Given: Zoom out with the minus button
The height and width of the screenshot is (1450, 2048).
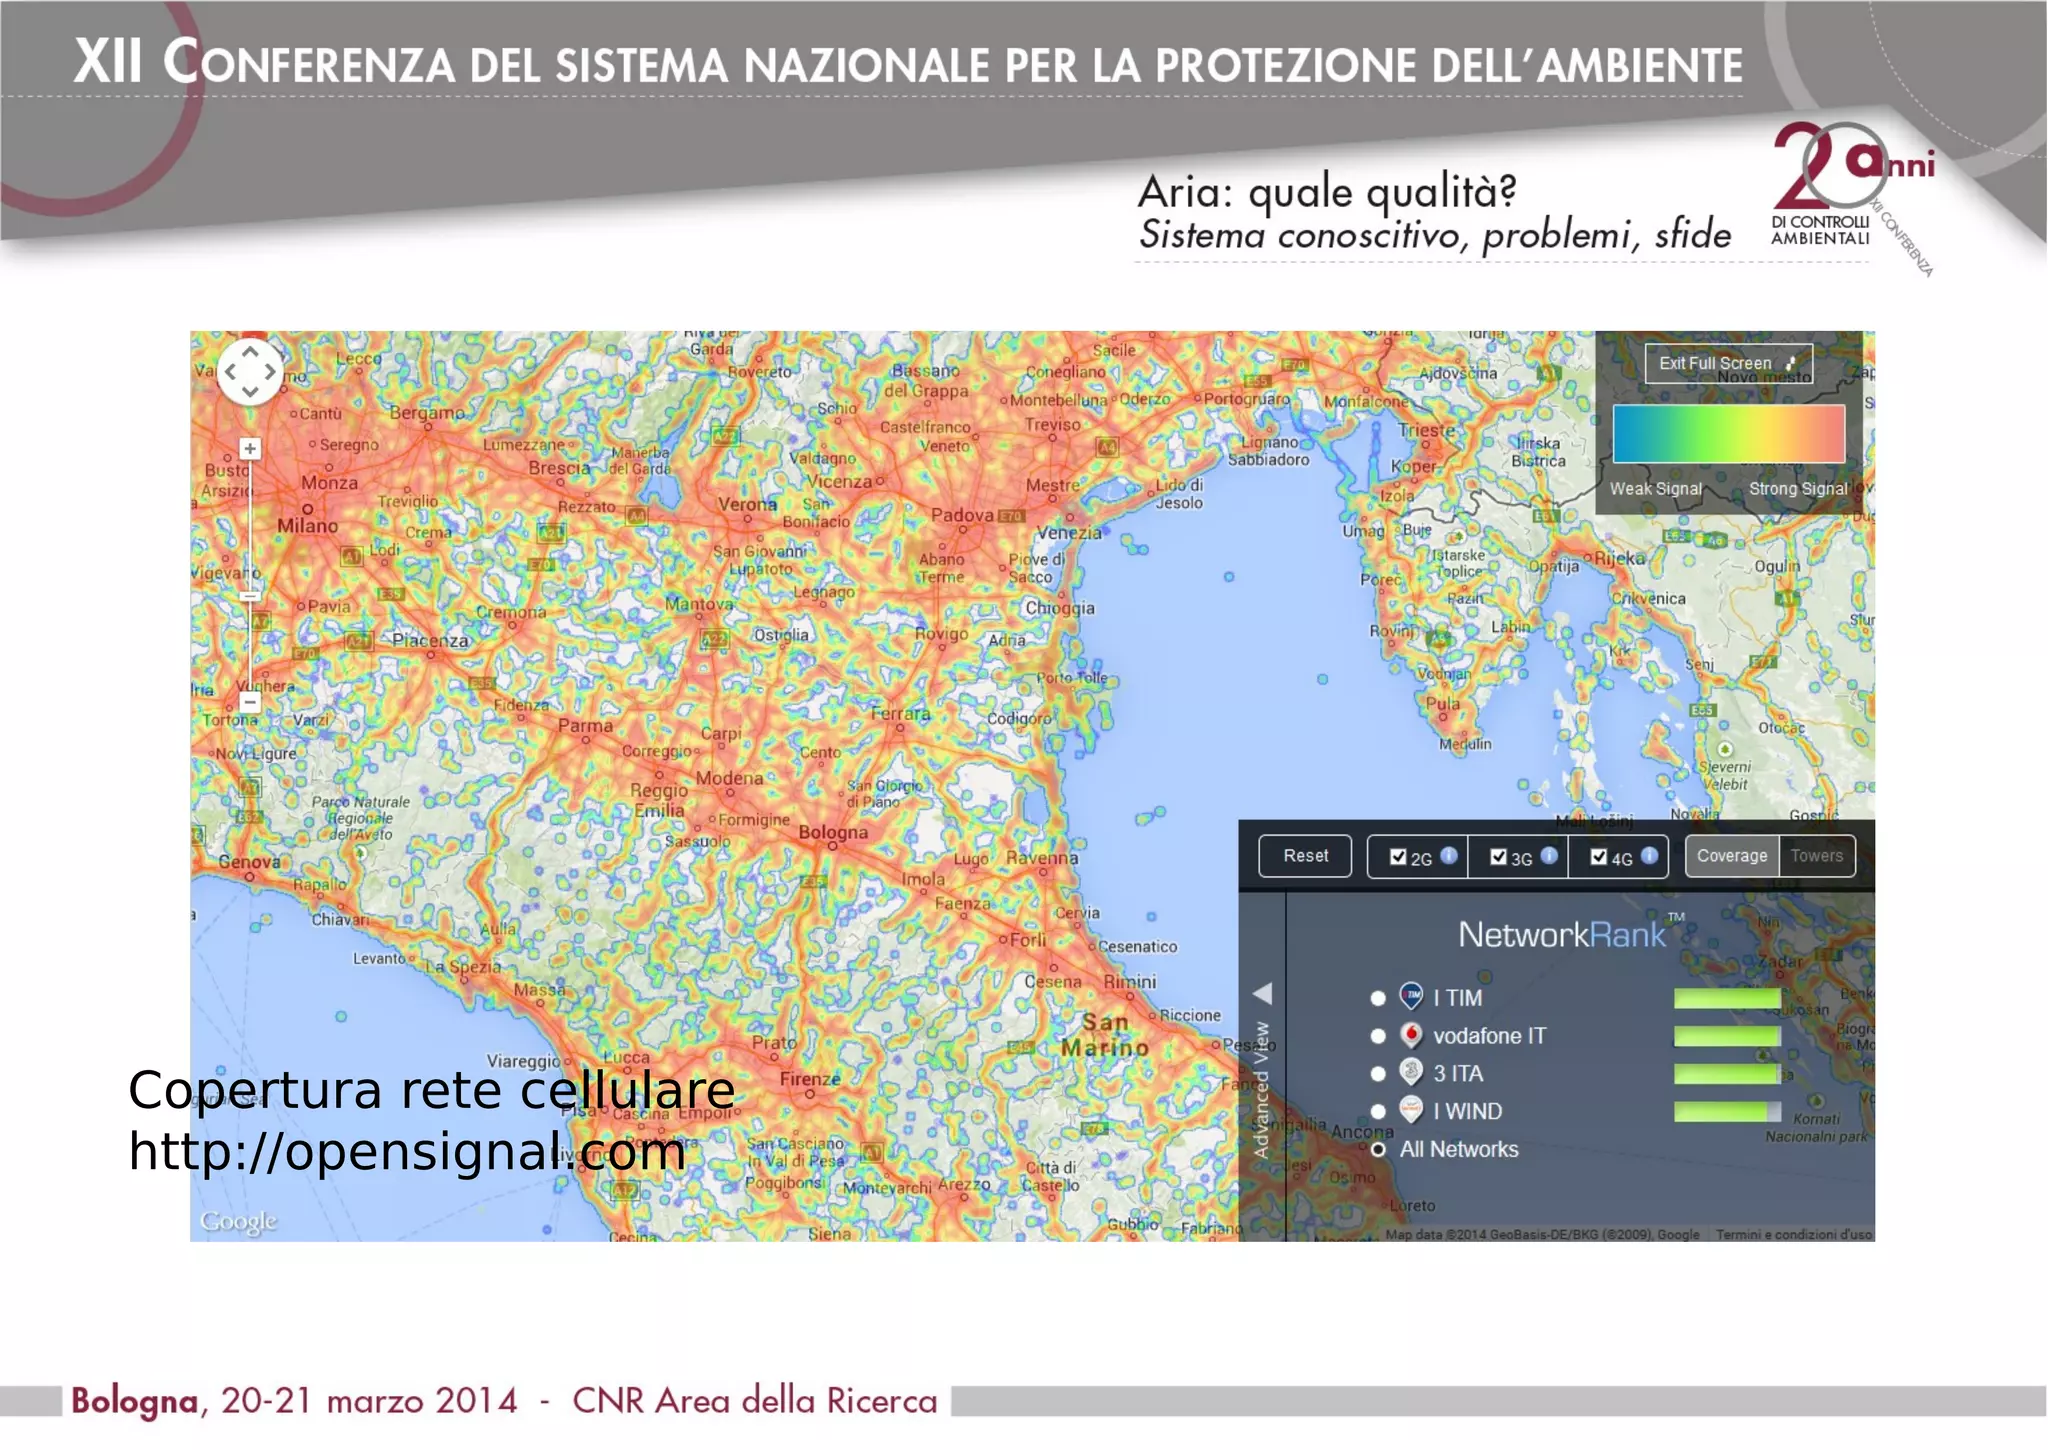Looking at the screenshot, I should click(250, 702).
